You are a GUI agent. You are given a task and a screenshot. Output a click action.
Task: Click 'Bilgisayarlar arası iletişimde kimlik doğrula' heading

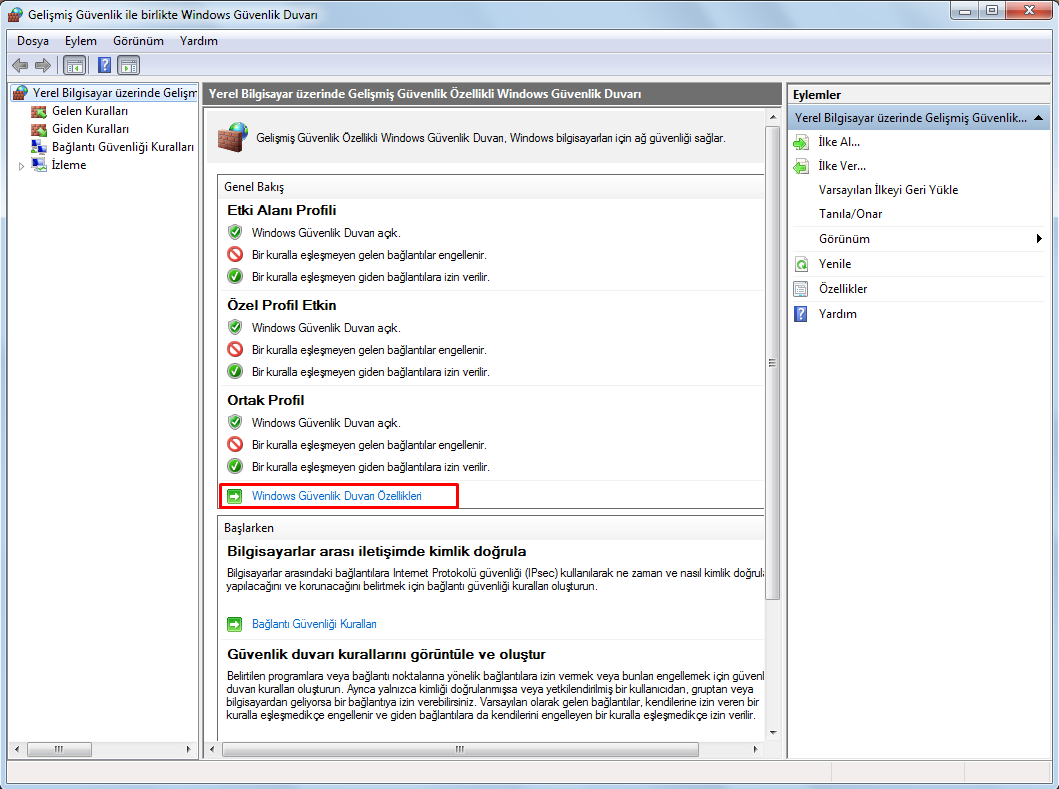click(376, 551)
